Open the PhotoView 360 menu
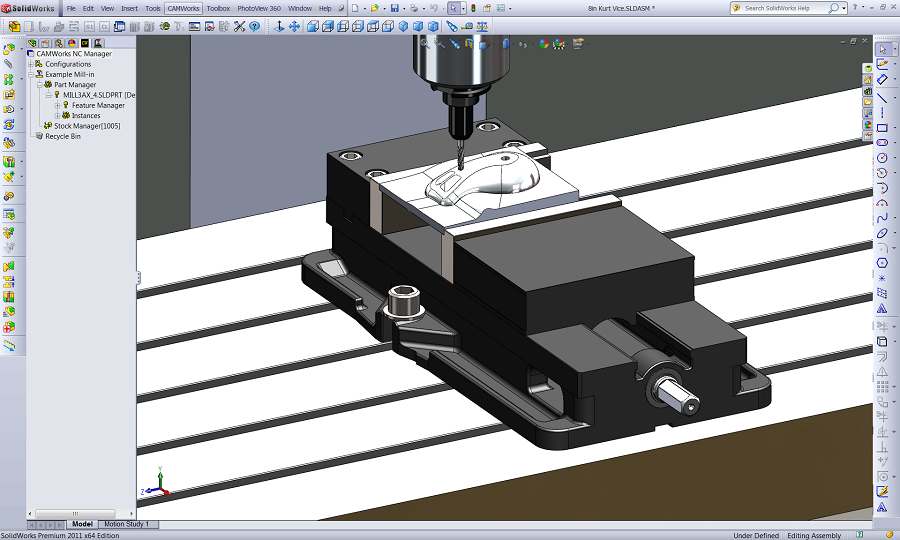This screenshot has height=540, width=900. (258, 8)
